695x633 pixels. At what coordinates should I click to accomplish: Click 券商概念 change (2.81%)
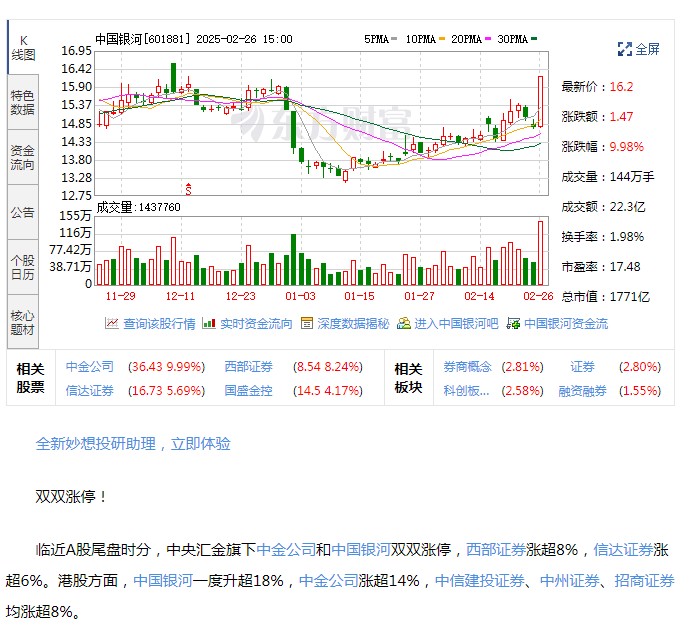522,367
